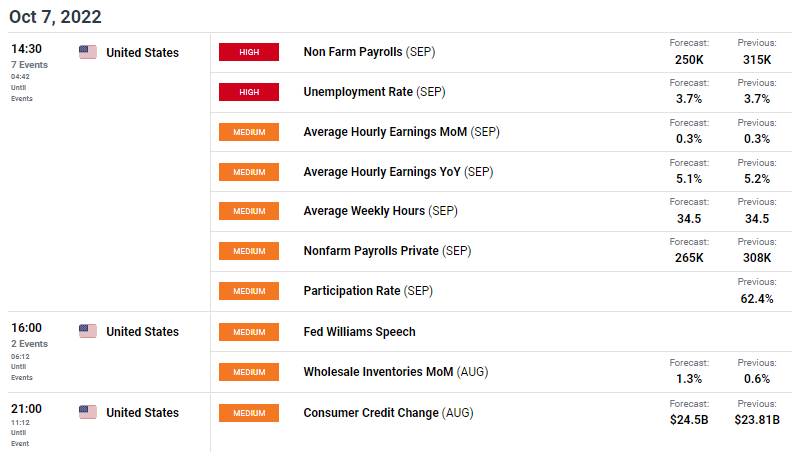Click the US flag icon at 16:00
This screenshot has height=455, width=792.
click(x=88, y=331)
